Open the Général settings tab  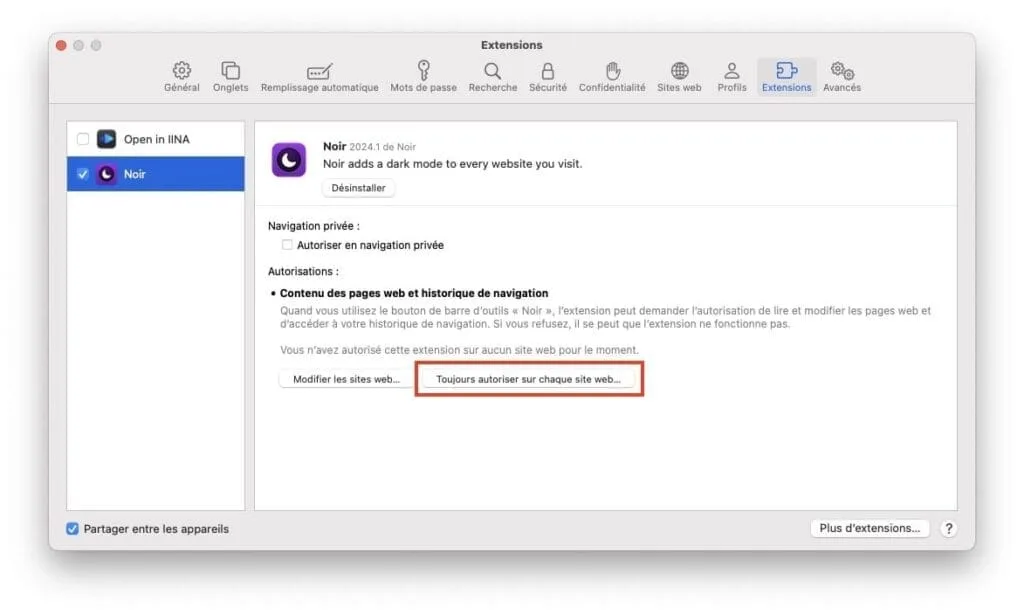coord(181,76)
